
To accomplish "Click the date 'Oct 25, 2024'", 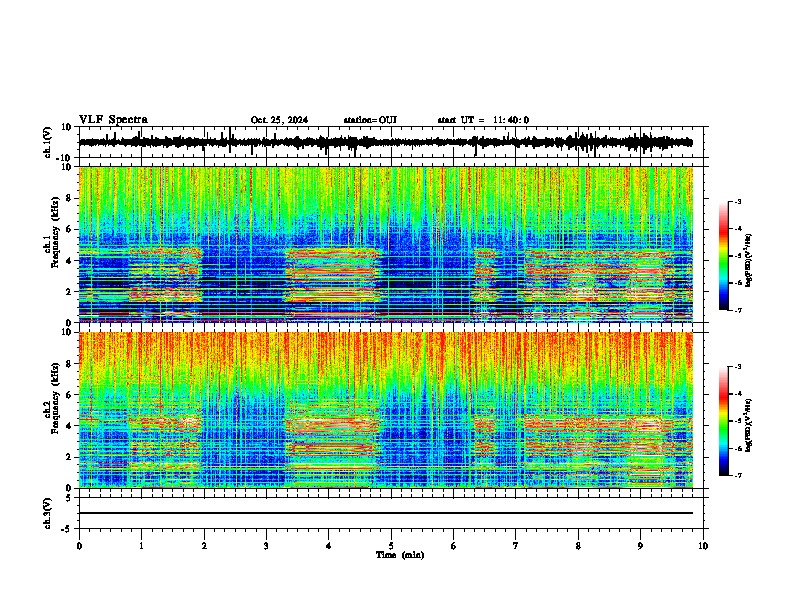I will point(279,120).
